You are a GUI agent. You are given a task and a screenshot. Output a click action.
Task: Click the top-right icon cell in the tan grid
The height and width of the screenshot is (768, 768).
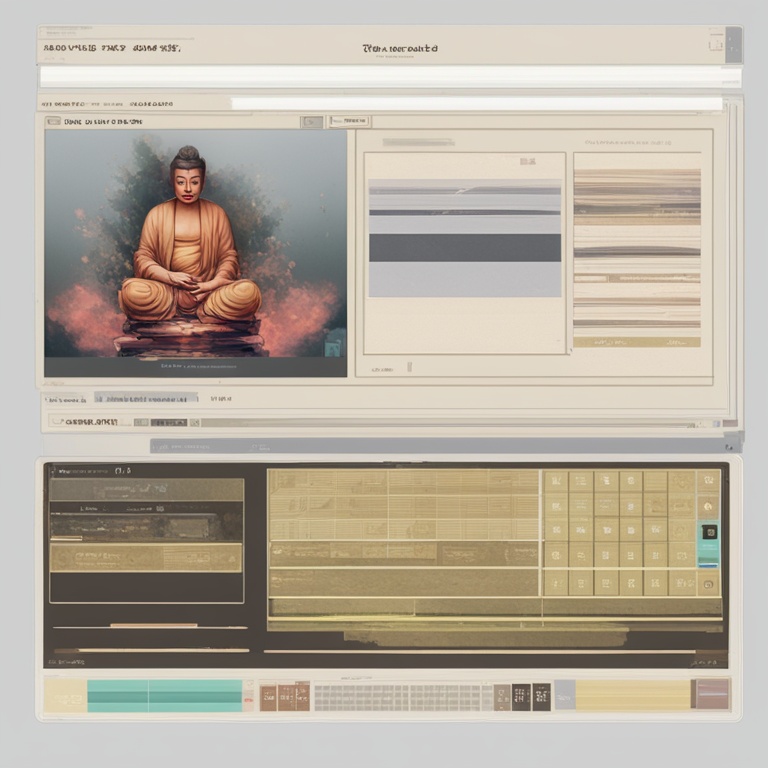click(708, 481)
